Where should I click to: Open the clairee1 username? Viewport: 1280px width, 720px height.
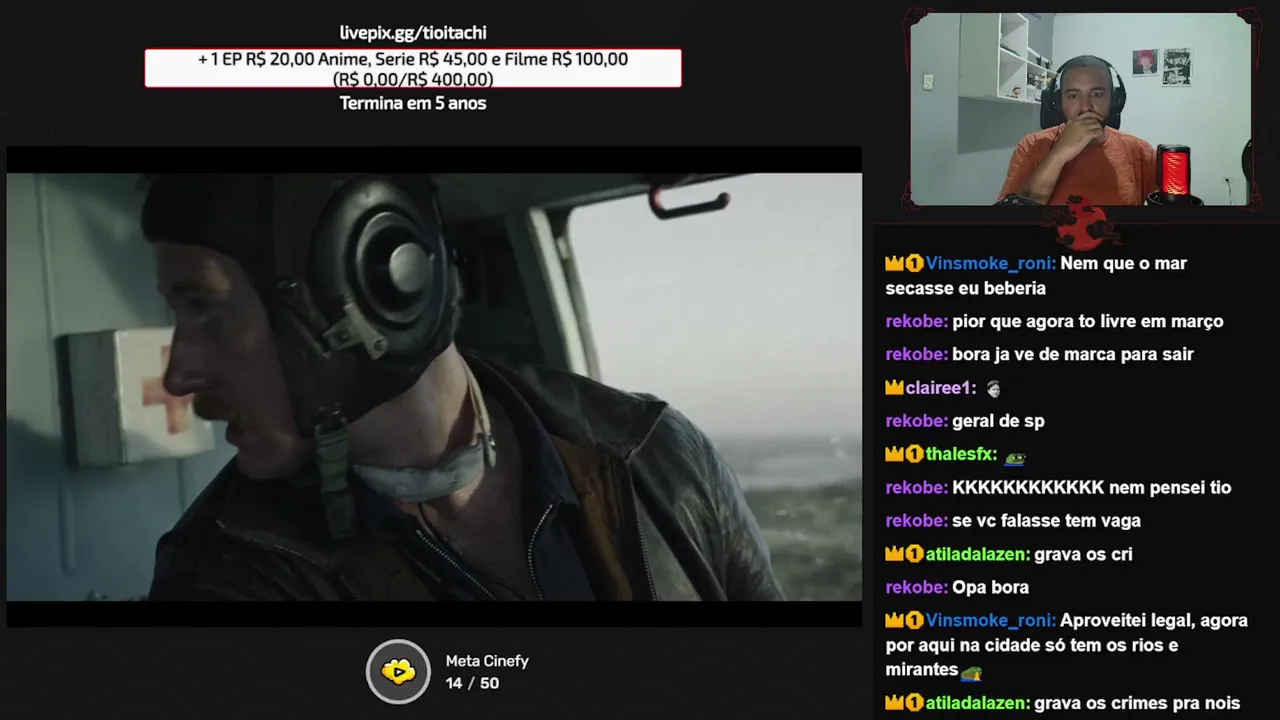pyautogui.click(x=940, y=388)
